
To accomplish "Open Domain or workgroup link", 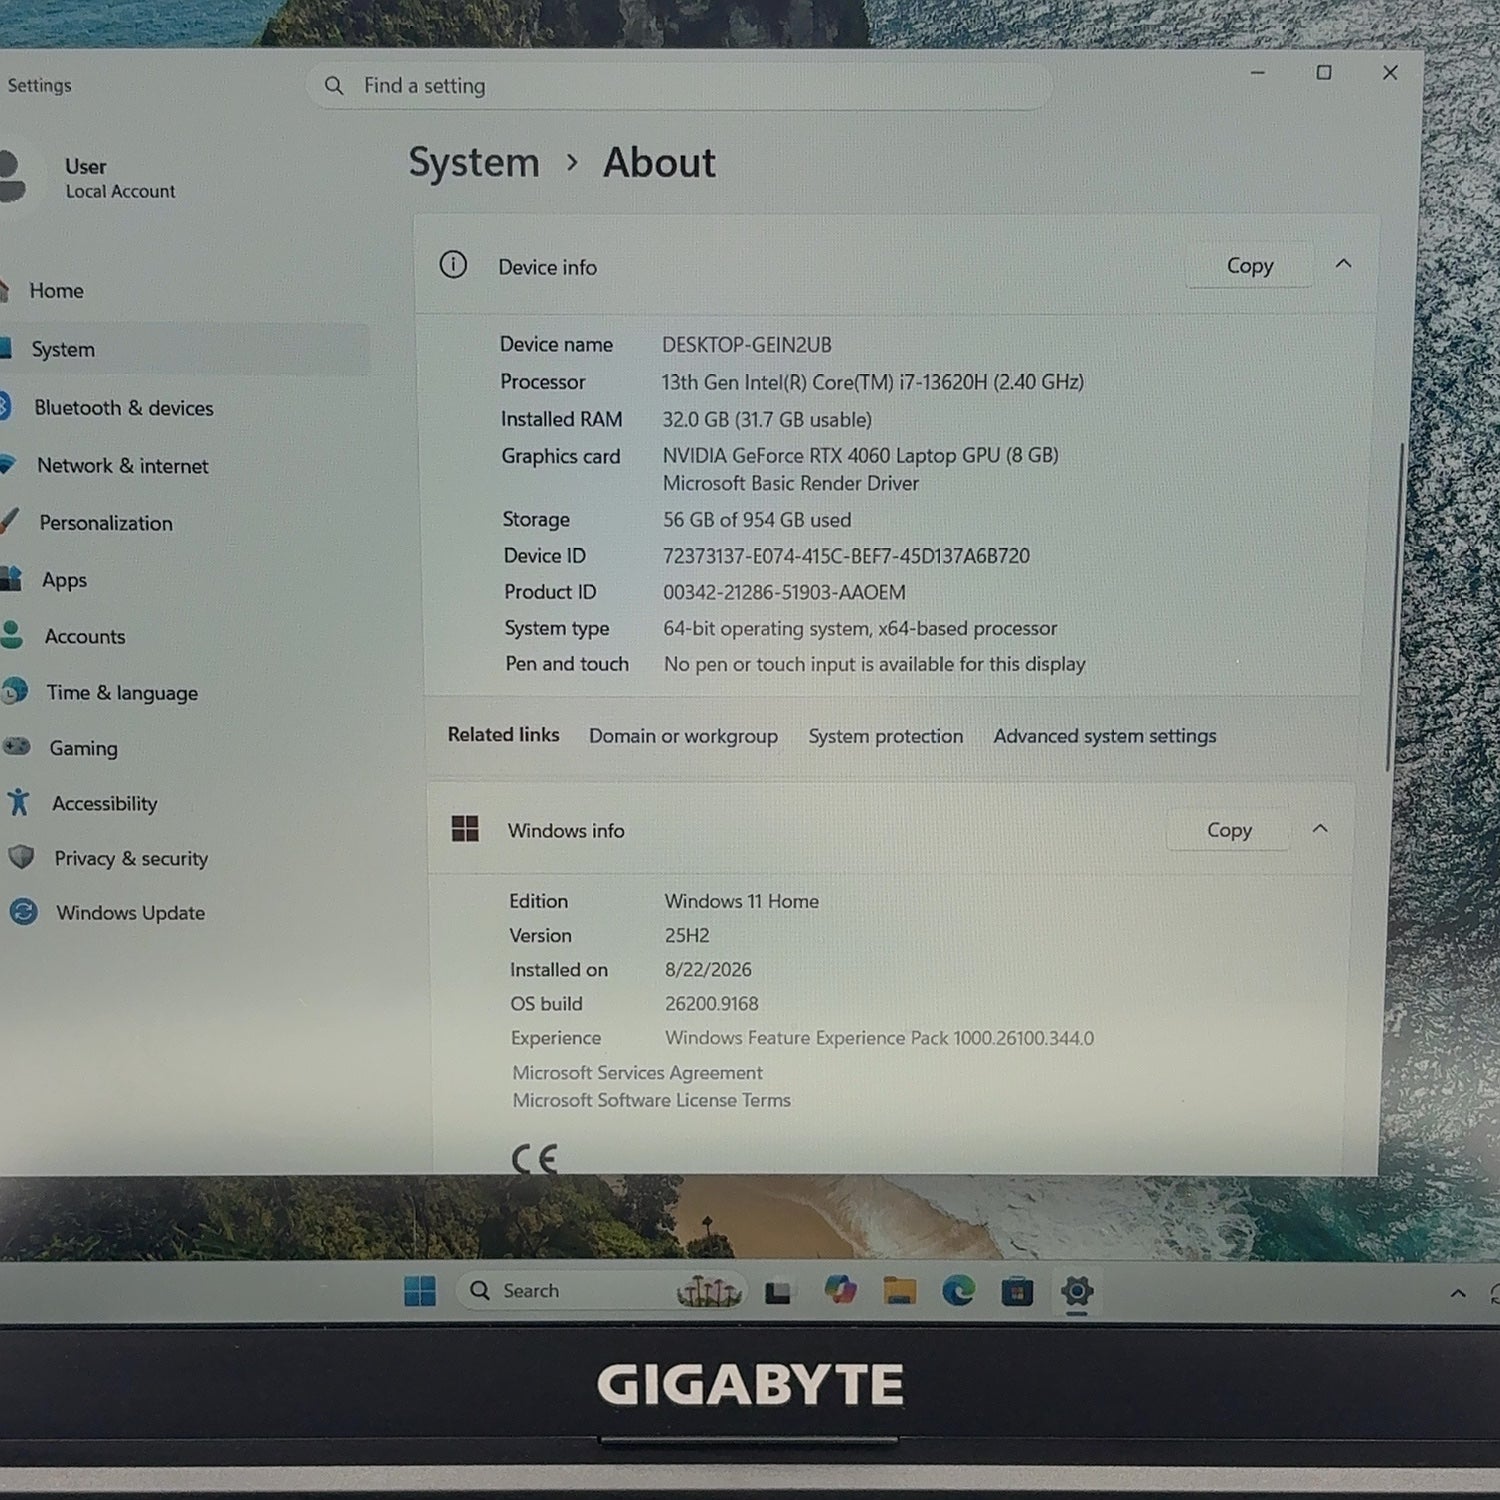I will (683, 736).
